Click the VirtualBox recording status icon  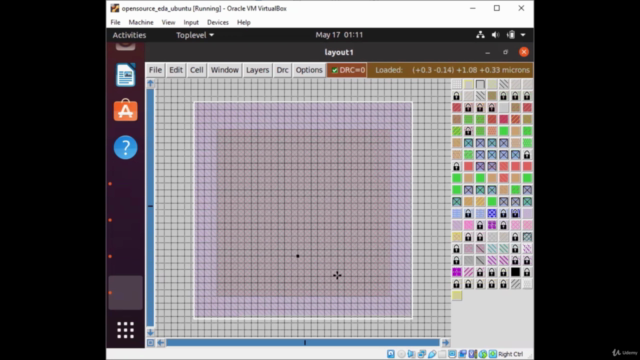point(462,354)
